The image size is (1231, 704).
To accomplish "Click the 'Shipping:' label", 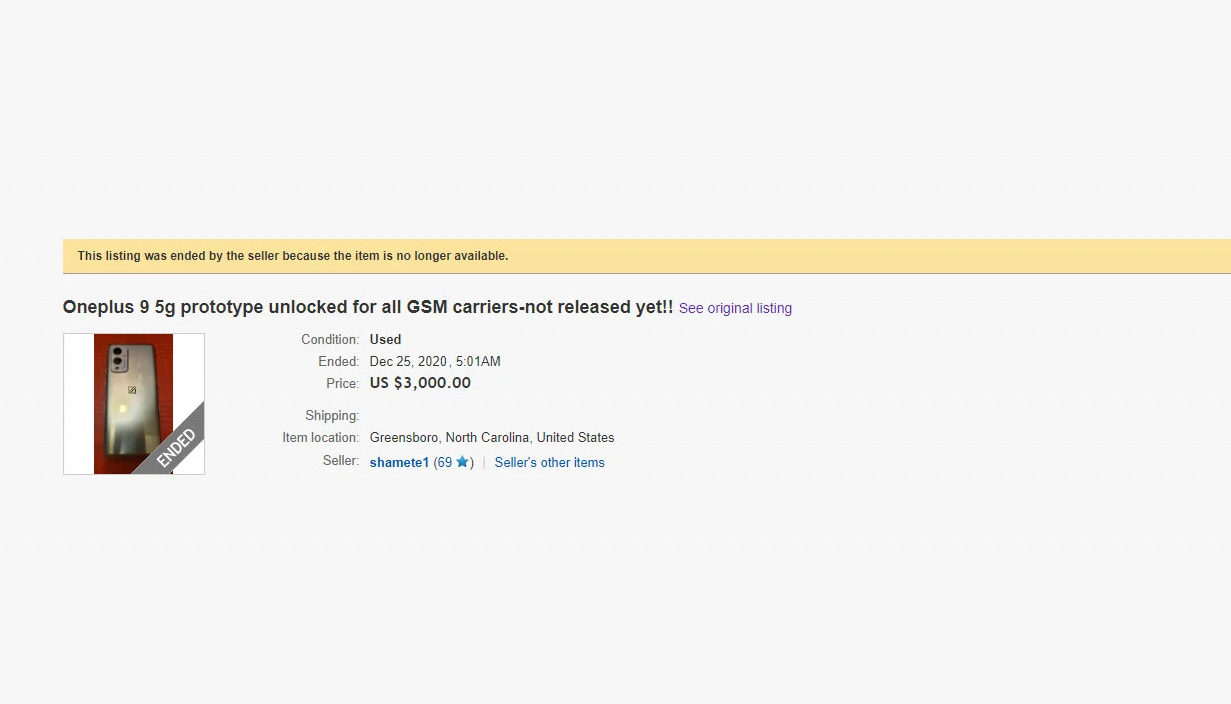I will tap(332, 415).
